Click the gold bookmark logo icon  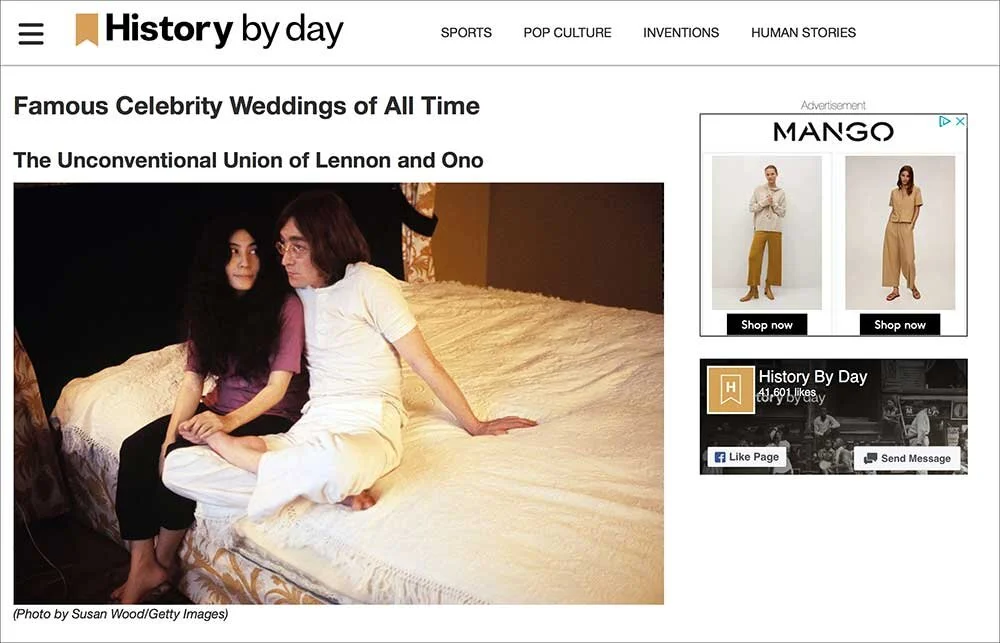tap(87, 30)
